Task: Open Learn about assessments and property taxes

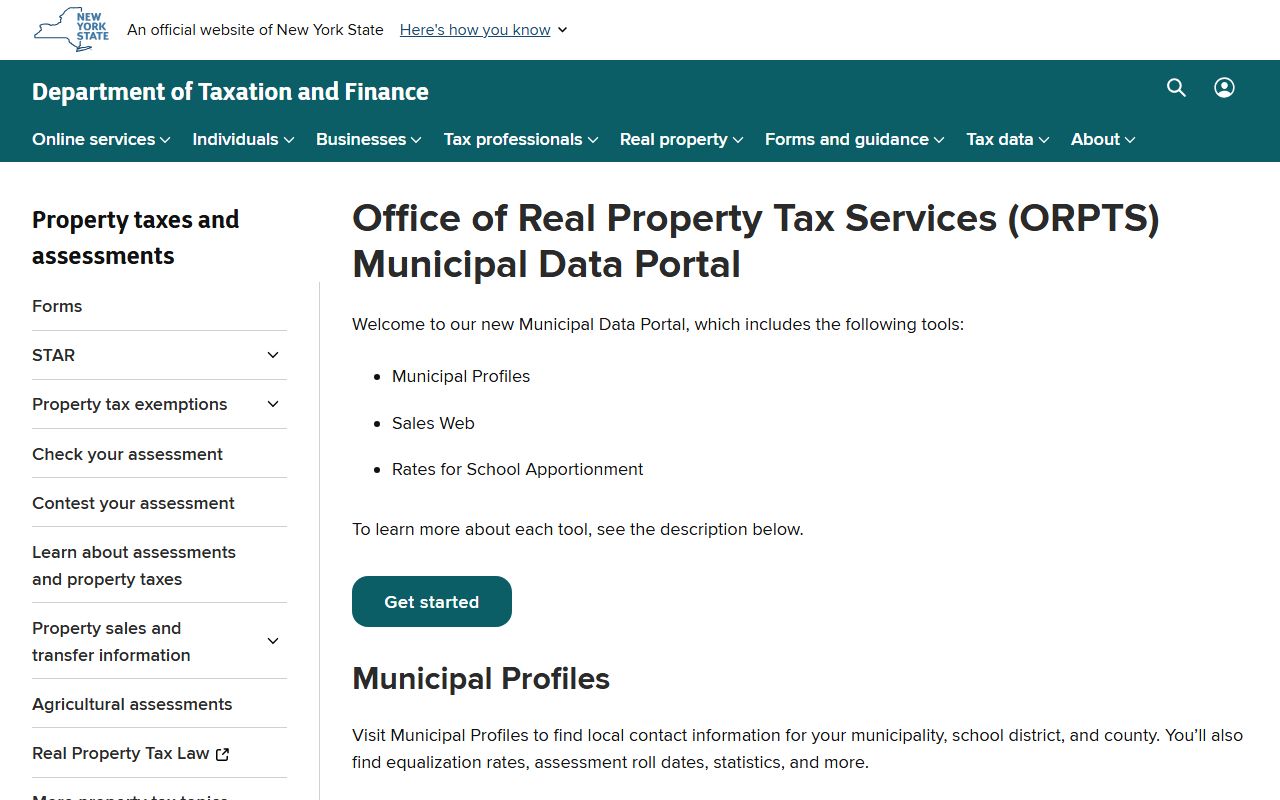Action: click(134, 566)
